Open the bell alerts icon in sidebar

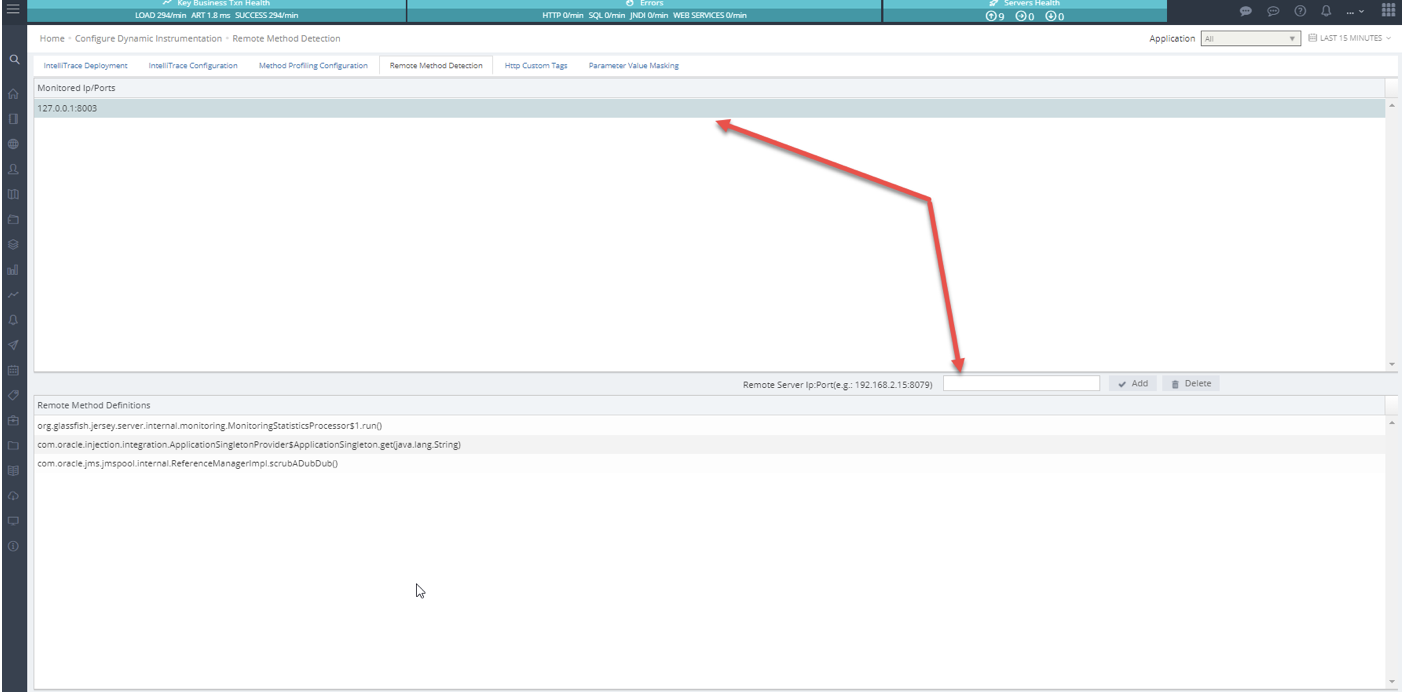pos(13,320)
